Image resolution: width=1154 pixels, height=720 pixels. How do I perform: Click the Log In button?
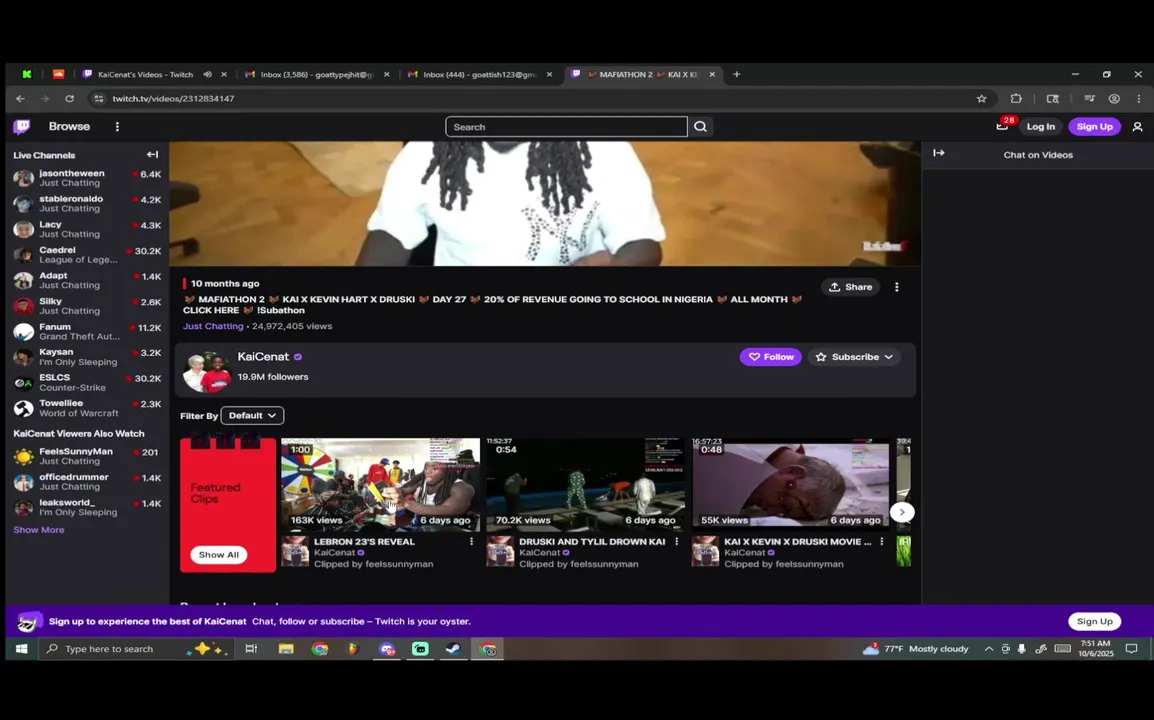[x=1041, y=127]
